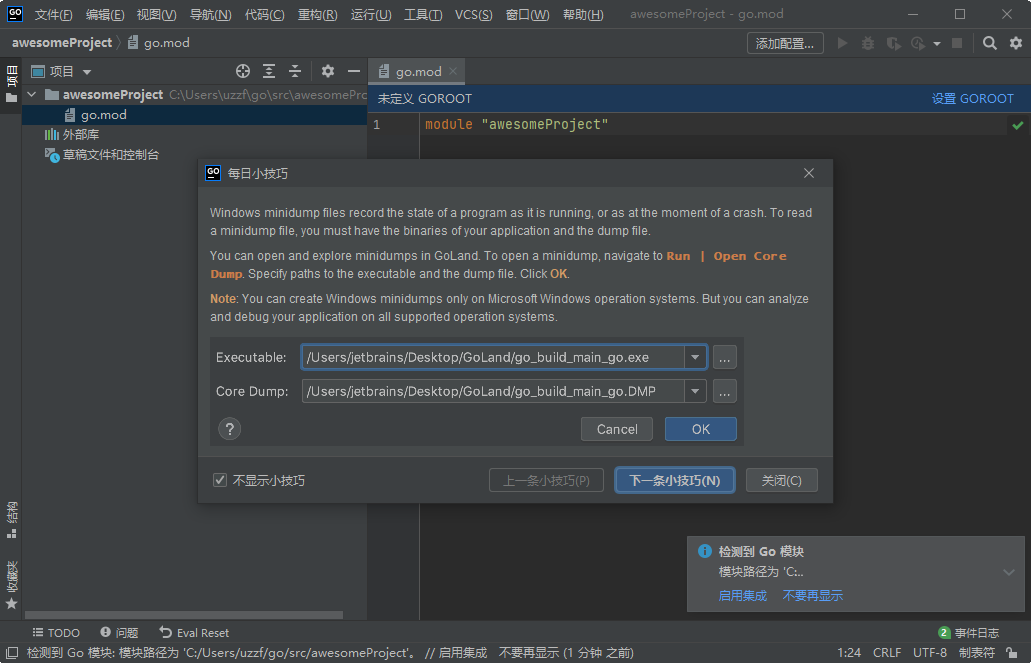The height and width of the screenshot is (663, 1031).
Task: Click the locate/select opened file target icon
Action: (243, 71)
